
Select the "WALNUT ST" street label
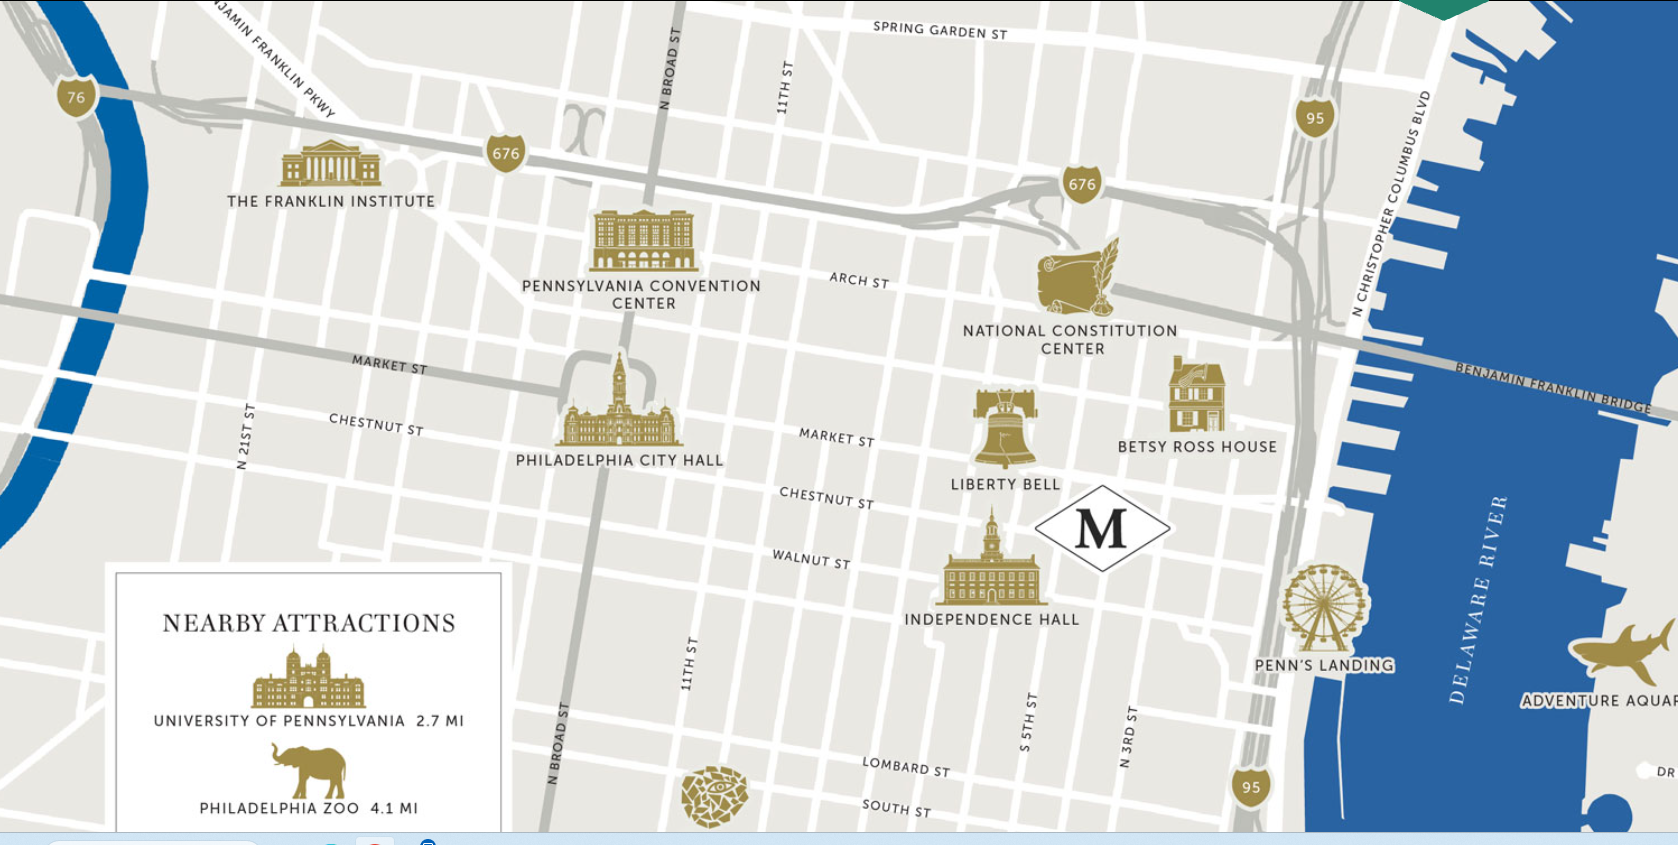pos(811,559)
